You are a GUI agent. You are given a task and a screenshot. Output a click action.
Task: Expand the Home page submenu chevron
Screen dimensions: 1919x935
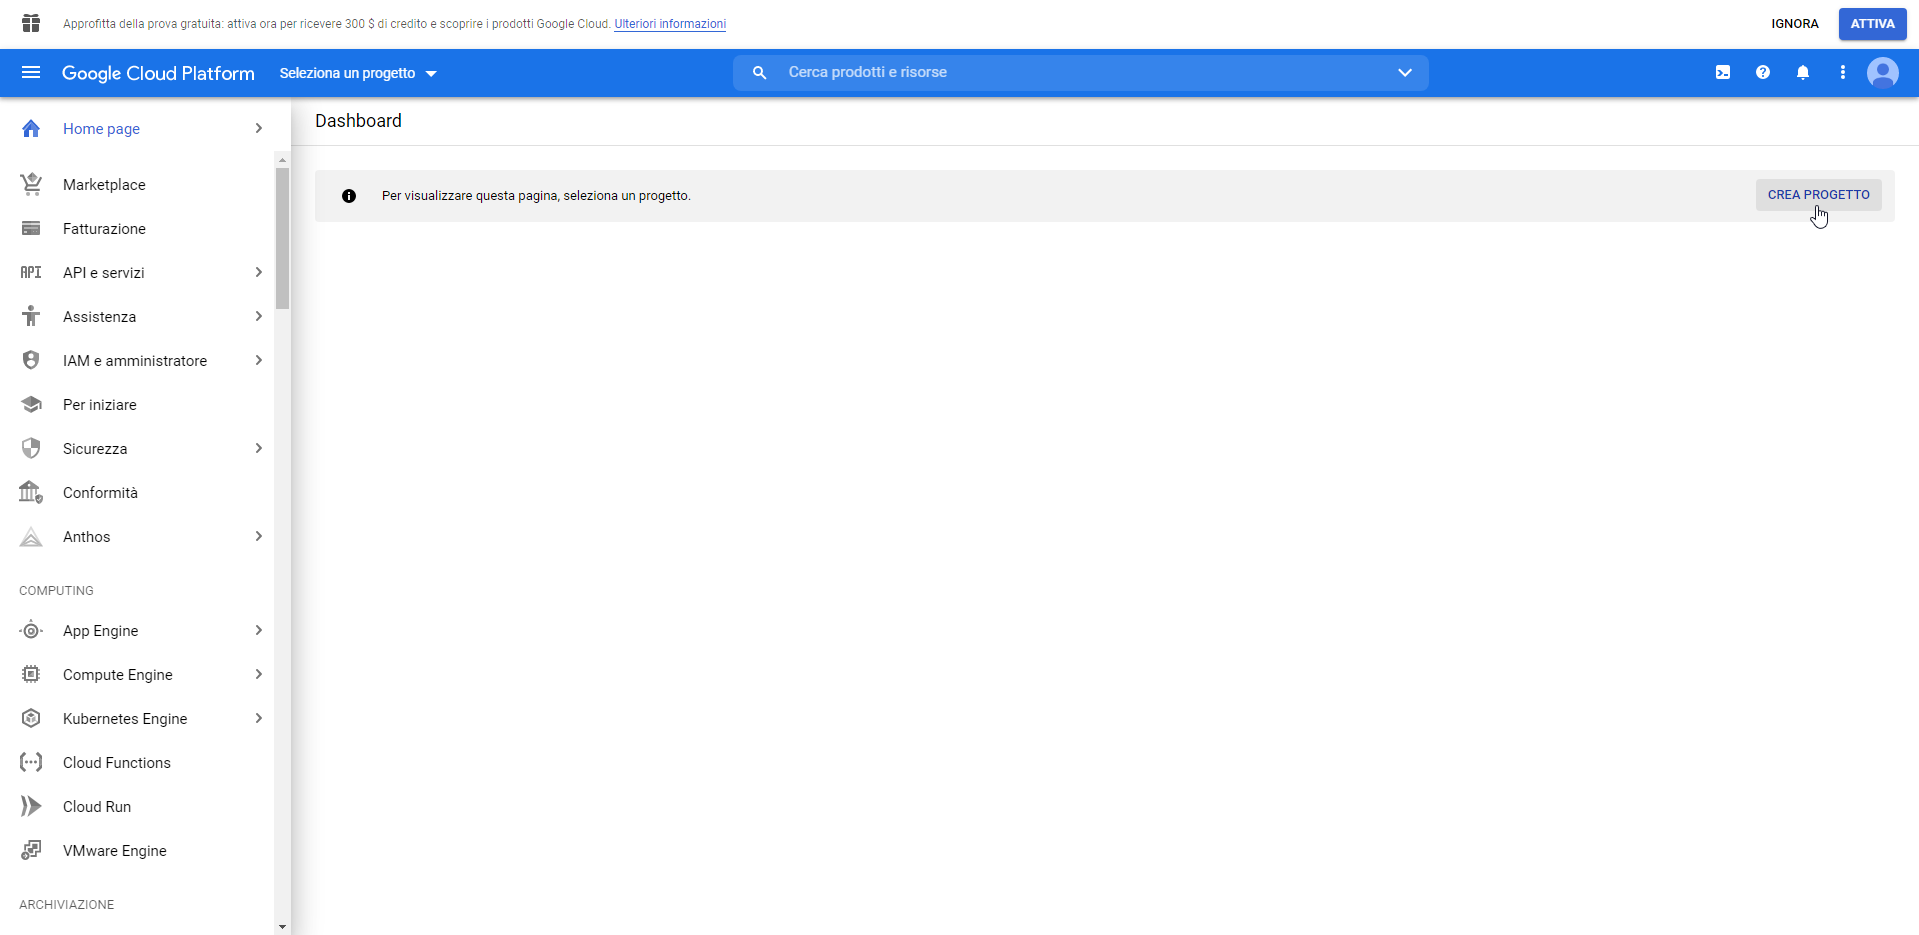[x=259, y=128]
